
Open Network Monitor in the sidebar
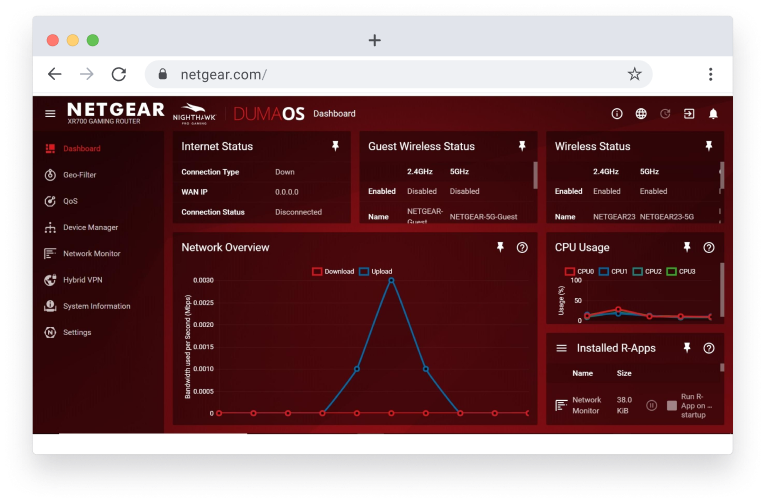click(92, 254)
